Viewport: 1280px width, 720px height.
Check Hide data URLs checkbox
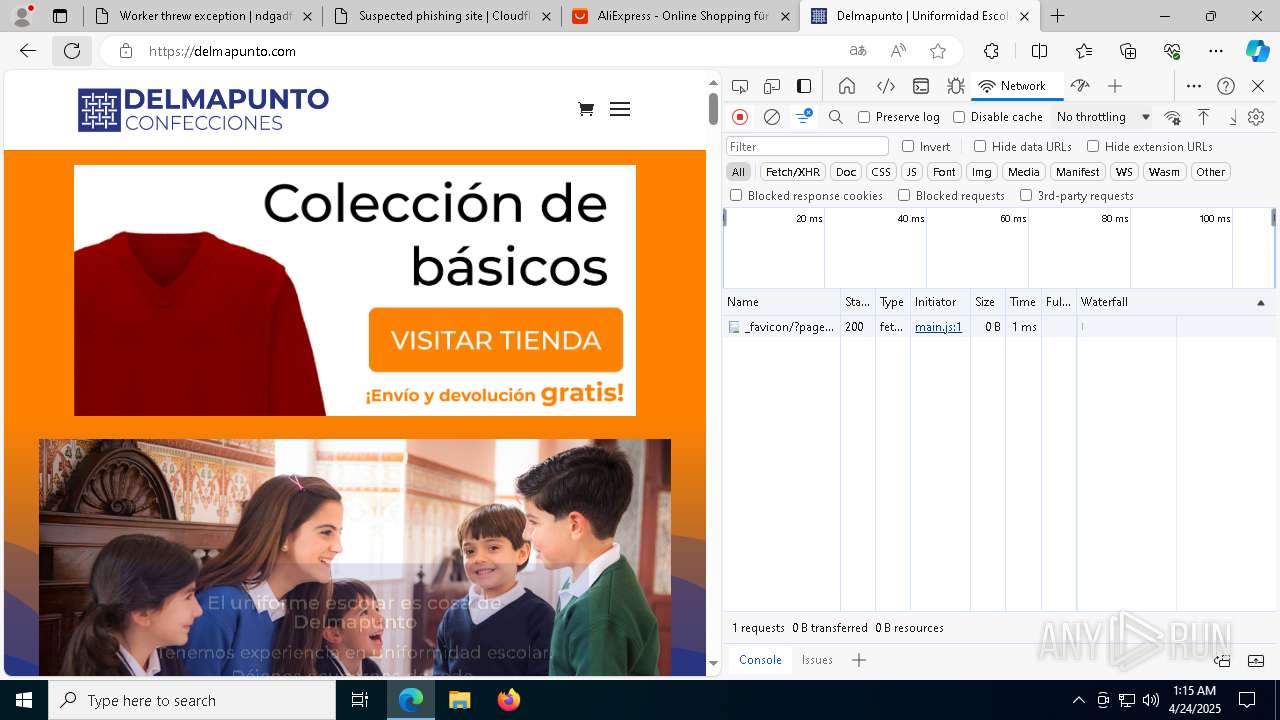(x=980, y=146)
